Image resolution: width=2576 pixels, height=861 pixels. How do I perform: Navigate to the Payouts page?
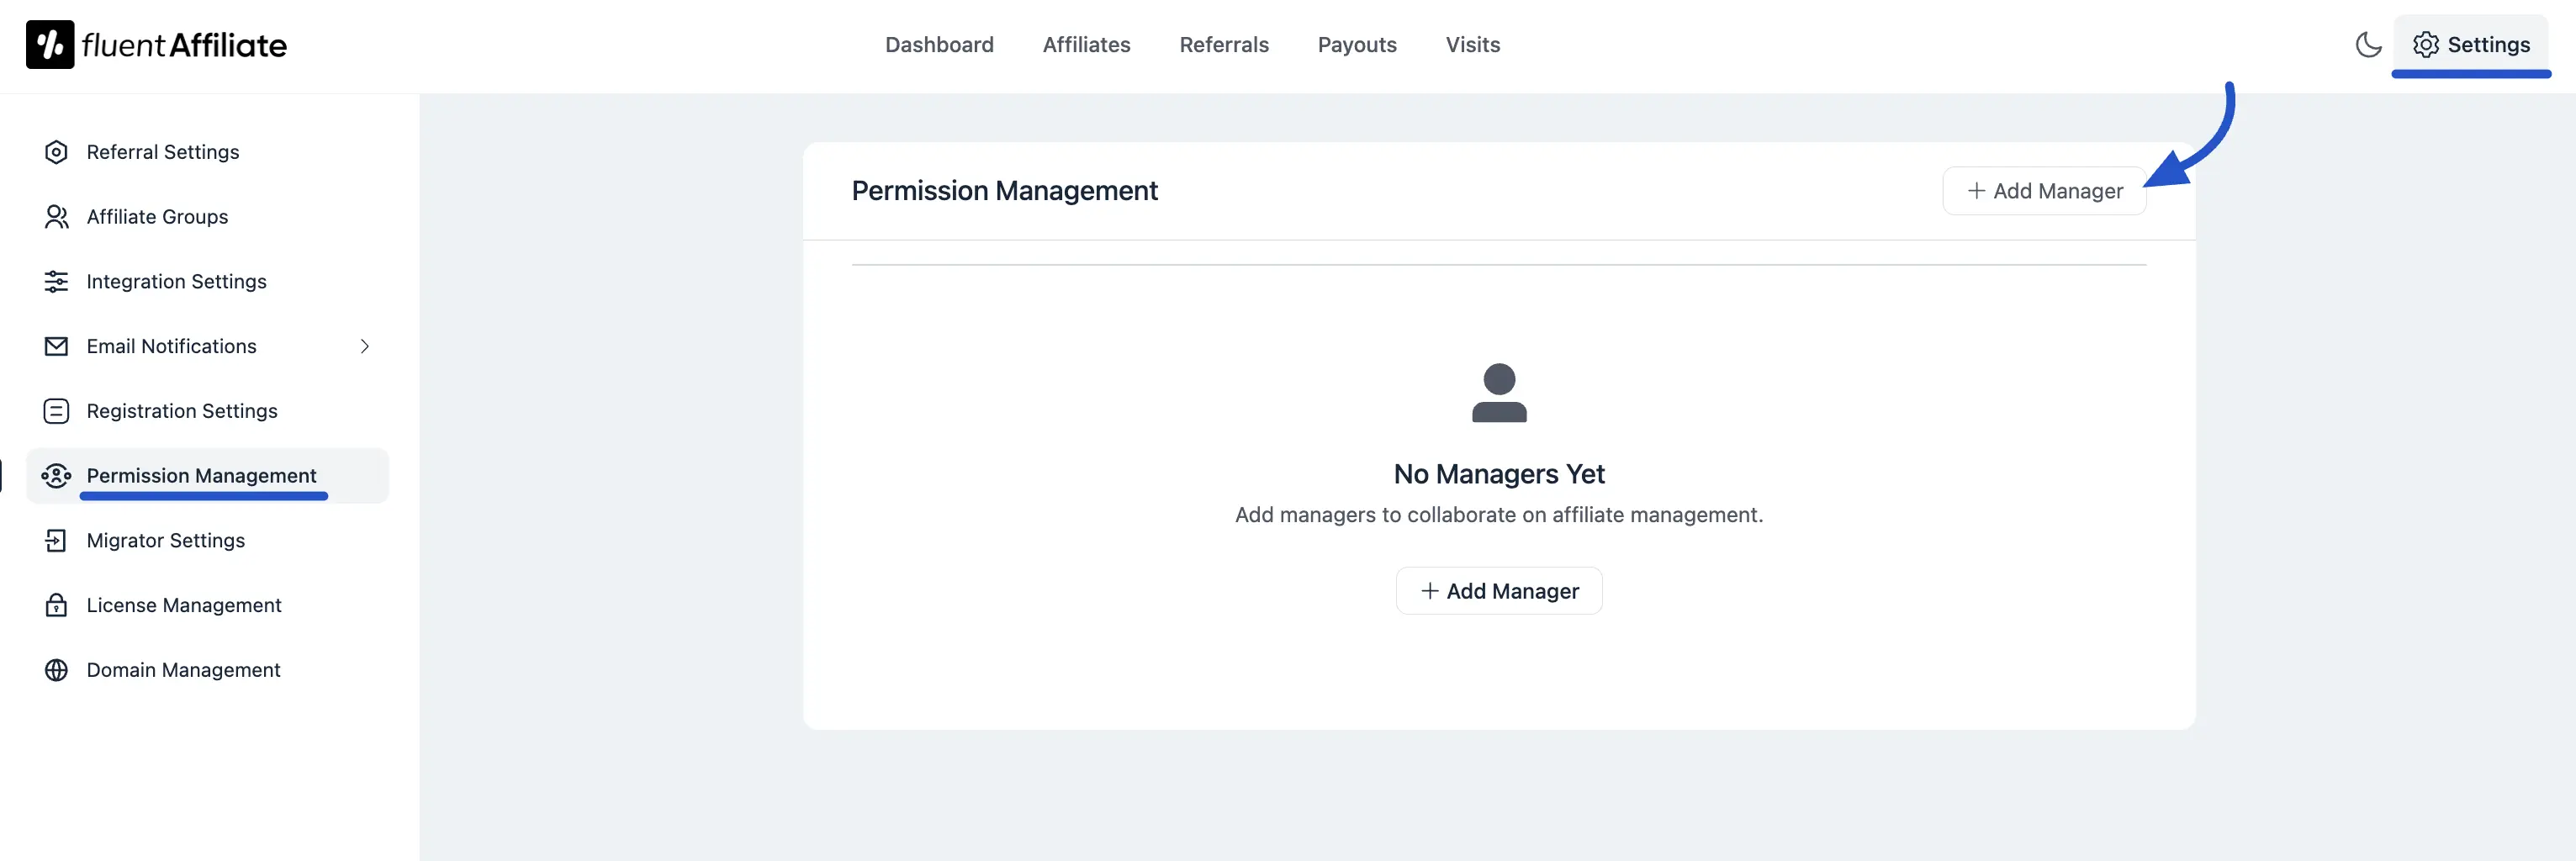1357,44
